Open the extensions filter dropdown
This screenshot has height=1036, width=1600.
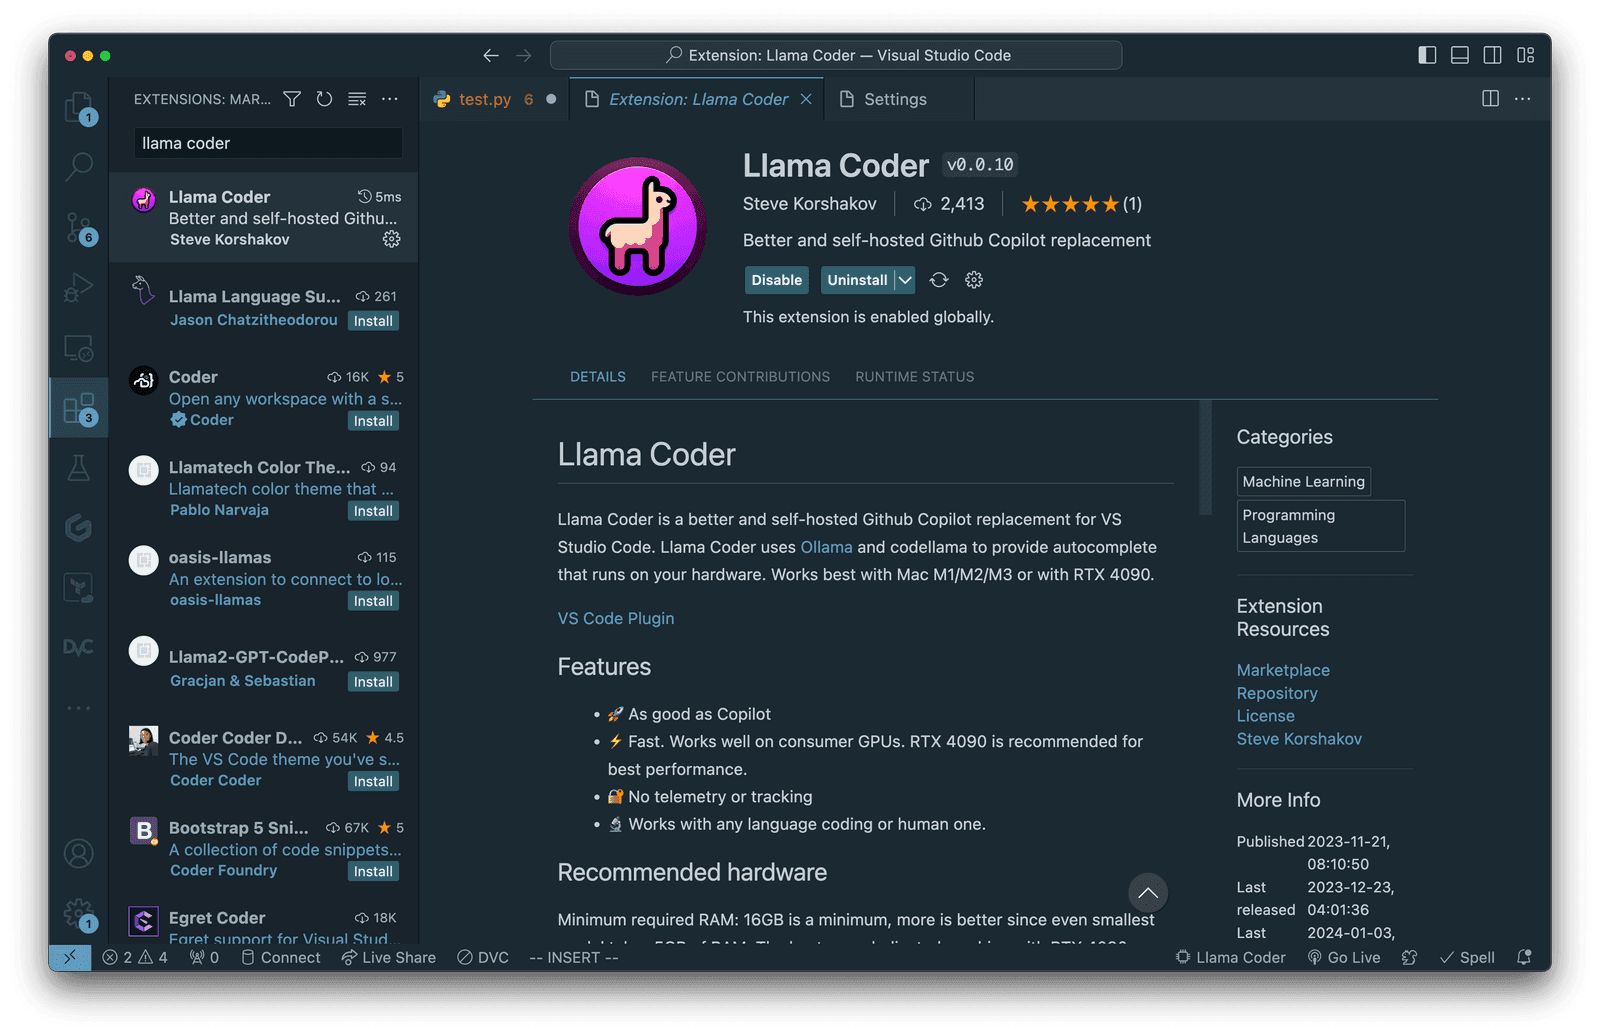292,99
